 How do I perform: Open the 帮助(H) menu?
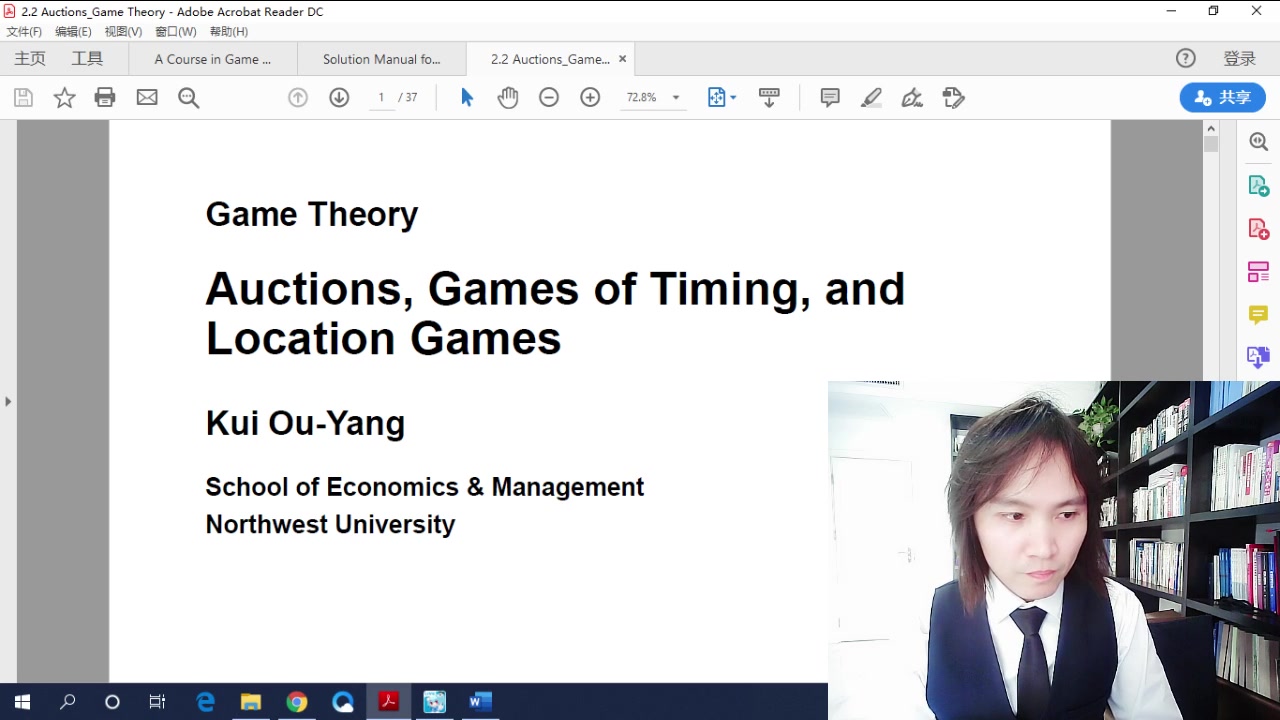point(229,32)
